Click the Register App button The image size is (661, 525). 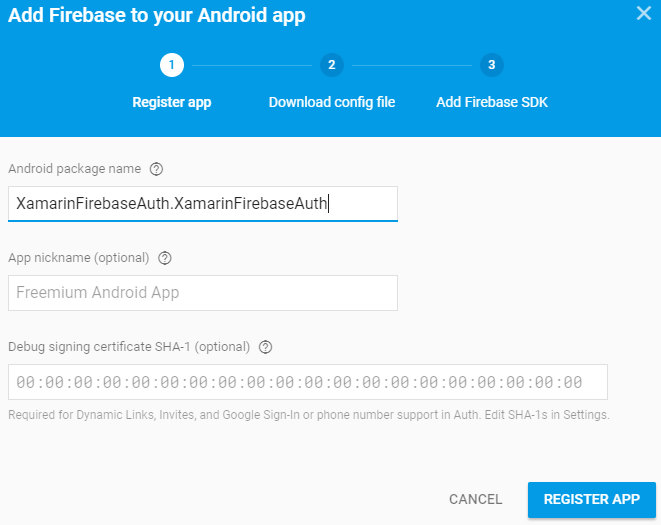click(591, 499)
